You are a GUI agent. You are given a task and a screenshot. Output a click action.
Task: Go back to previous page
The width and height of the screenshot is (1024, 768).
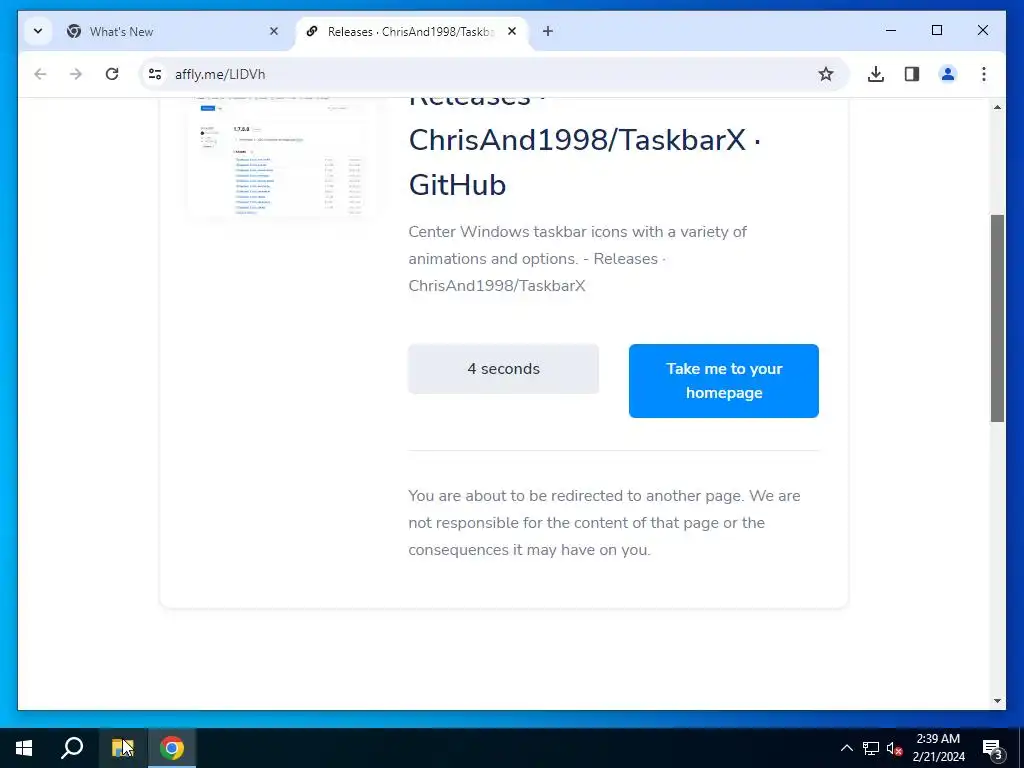[40, 74]
